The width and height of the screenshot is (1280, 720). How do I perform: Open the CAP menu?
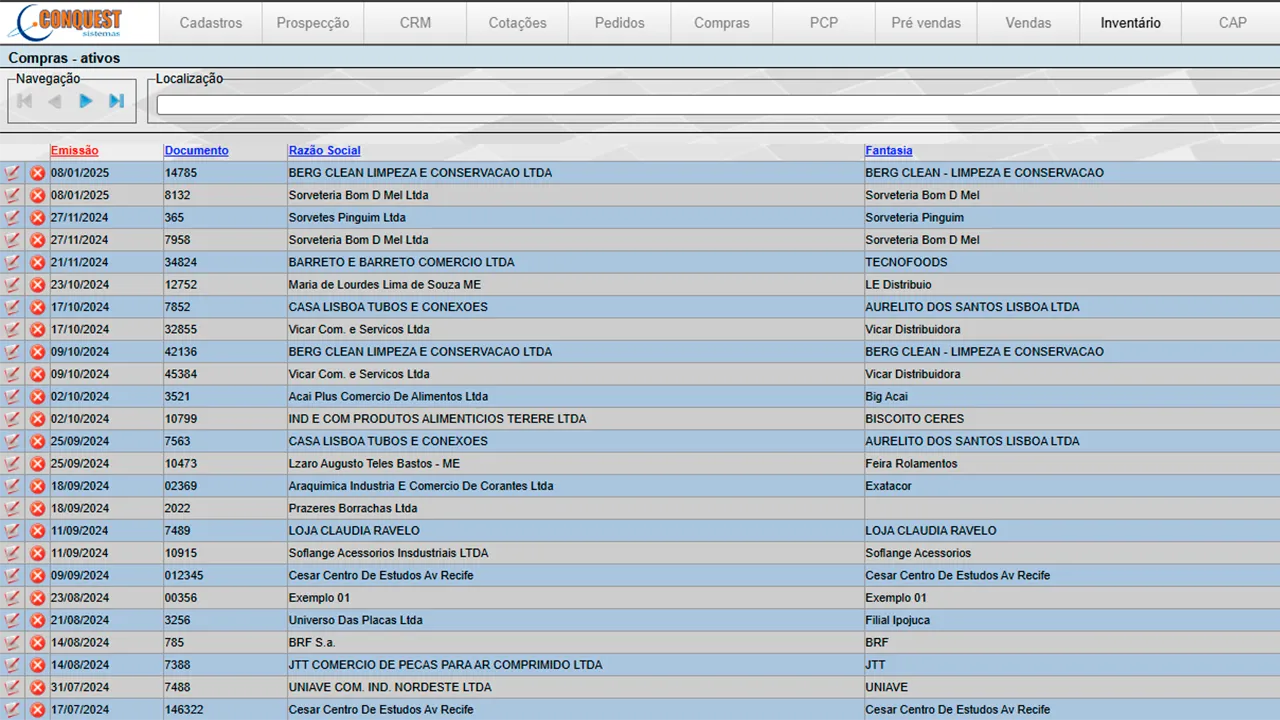pyautogui.click(x=1232, y=23)
